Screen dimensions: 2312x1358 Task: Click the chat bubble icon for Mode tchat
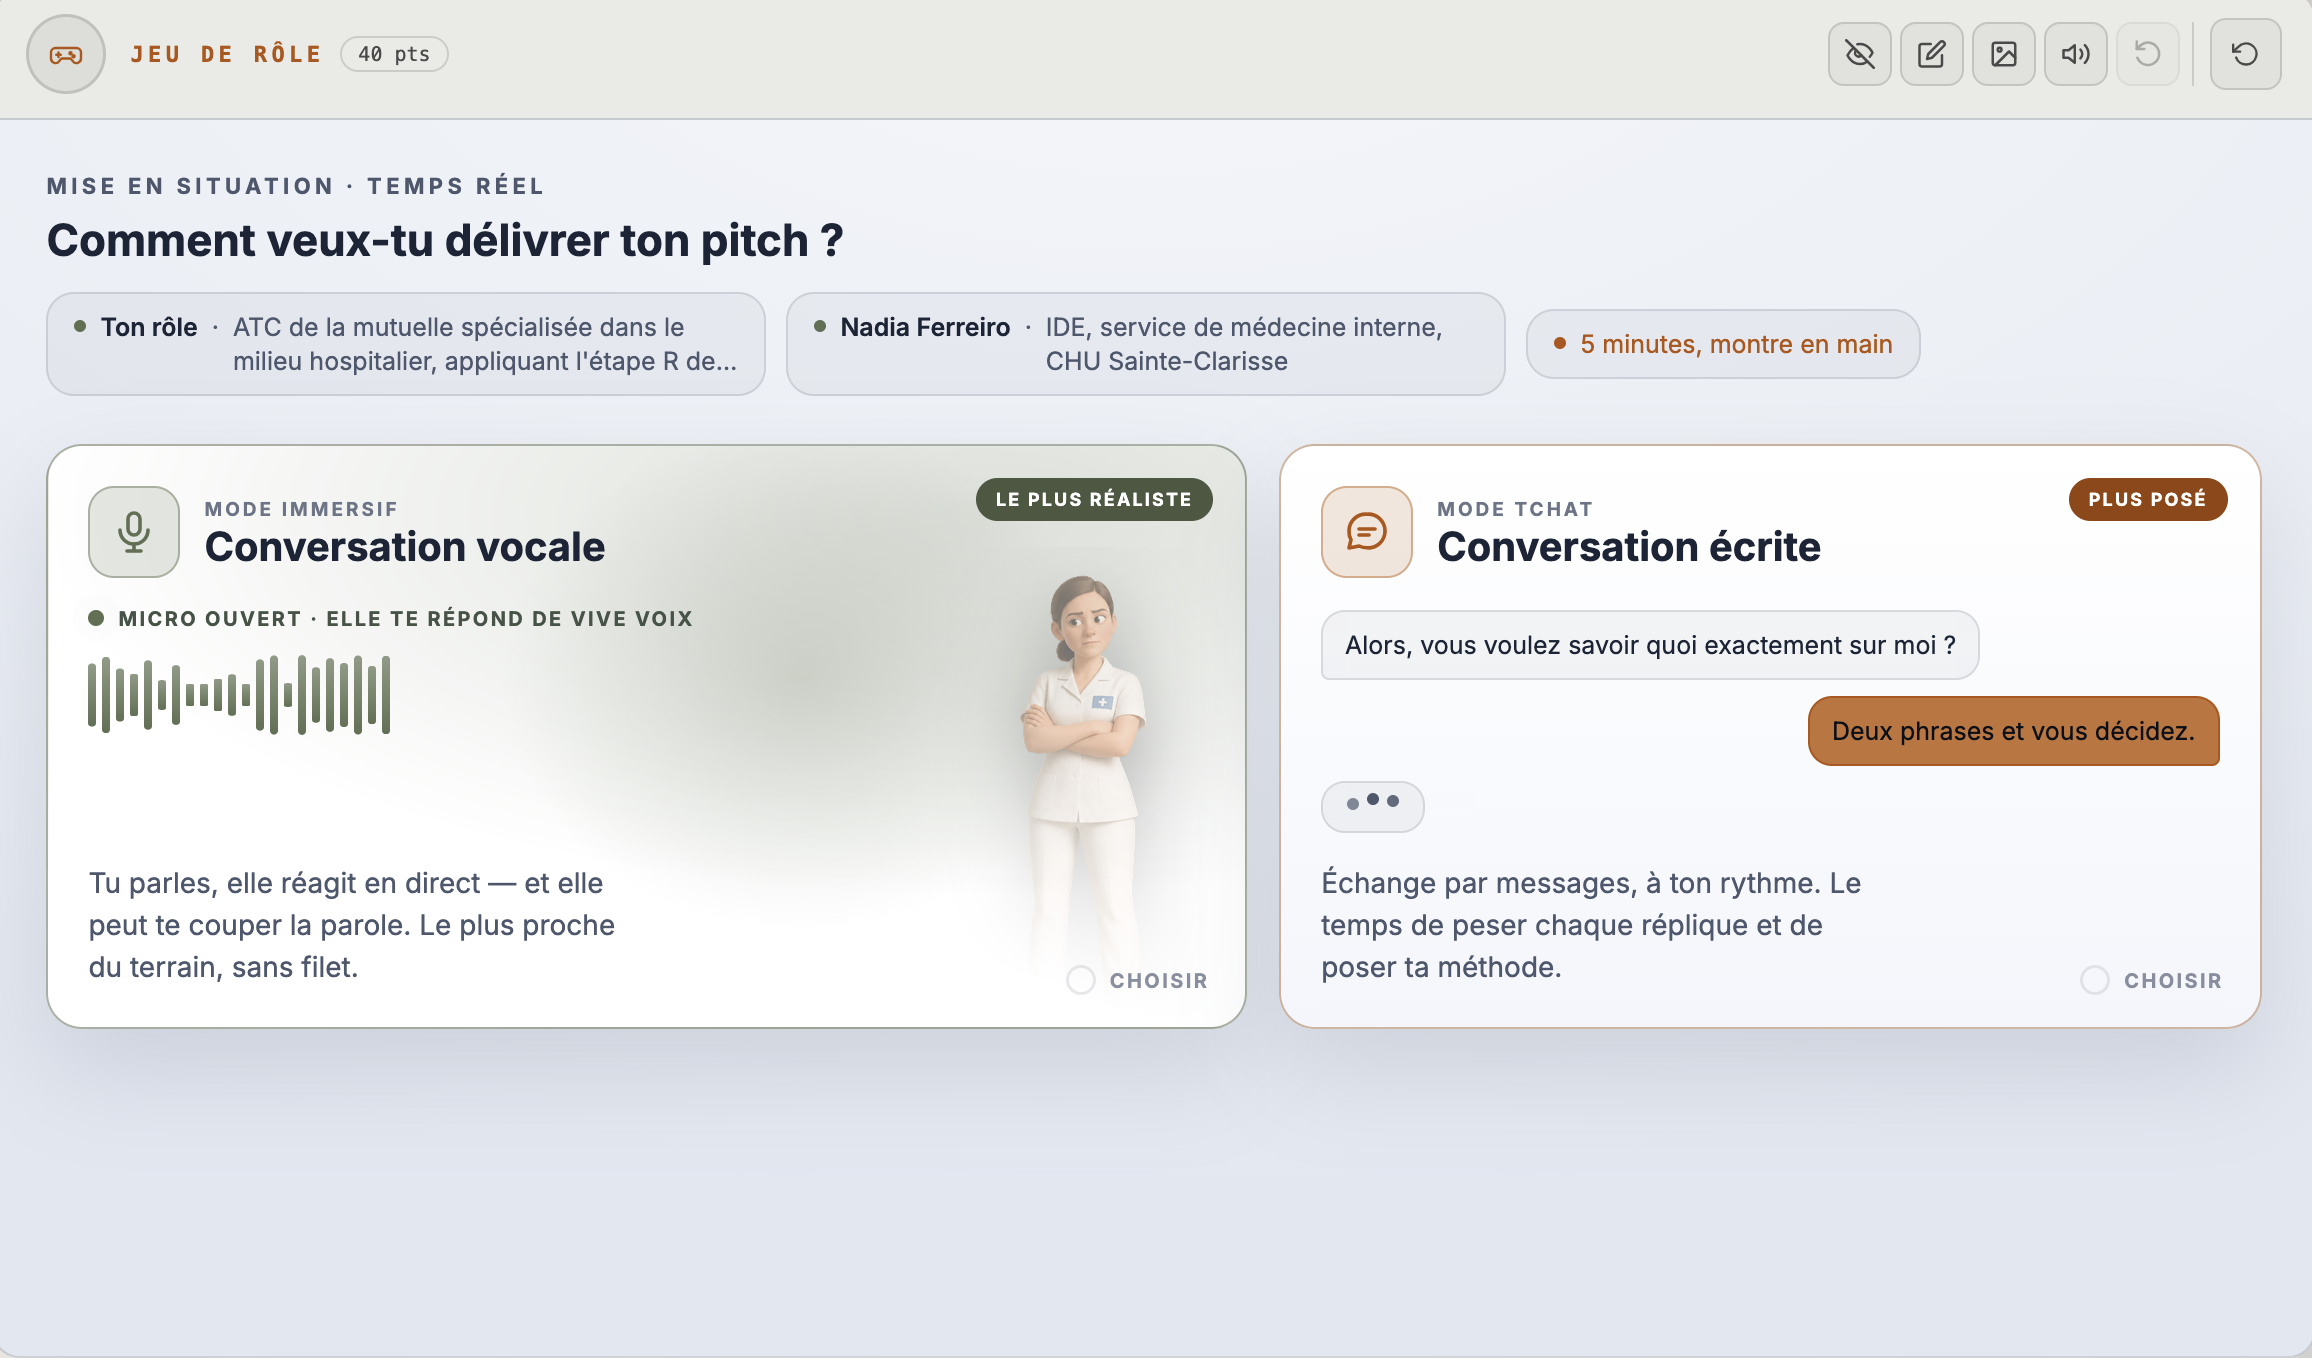pyautogui.click(x=1366, y=532)
